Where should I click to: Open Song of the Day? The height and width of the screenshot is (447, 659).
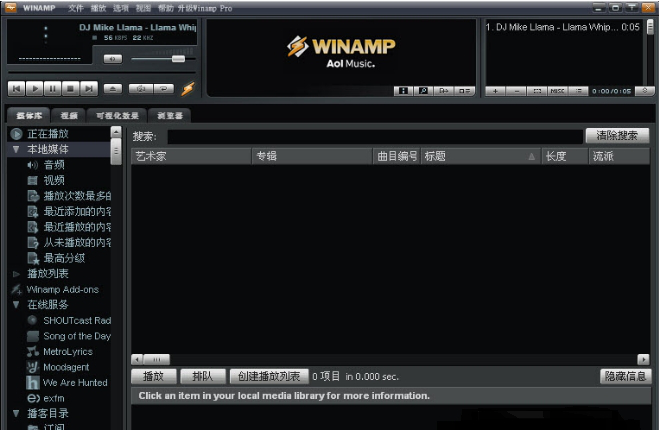coord(77,336)
